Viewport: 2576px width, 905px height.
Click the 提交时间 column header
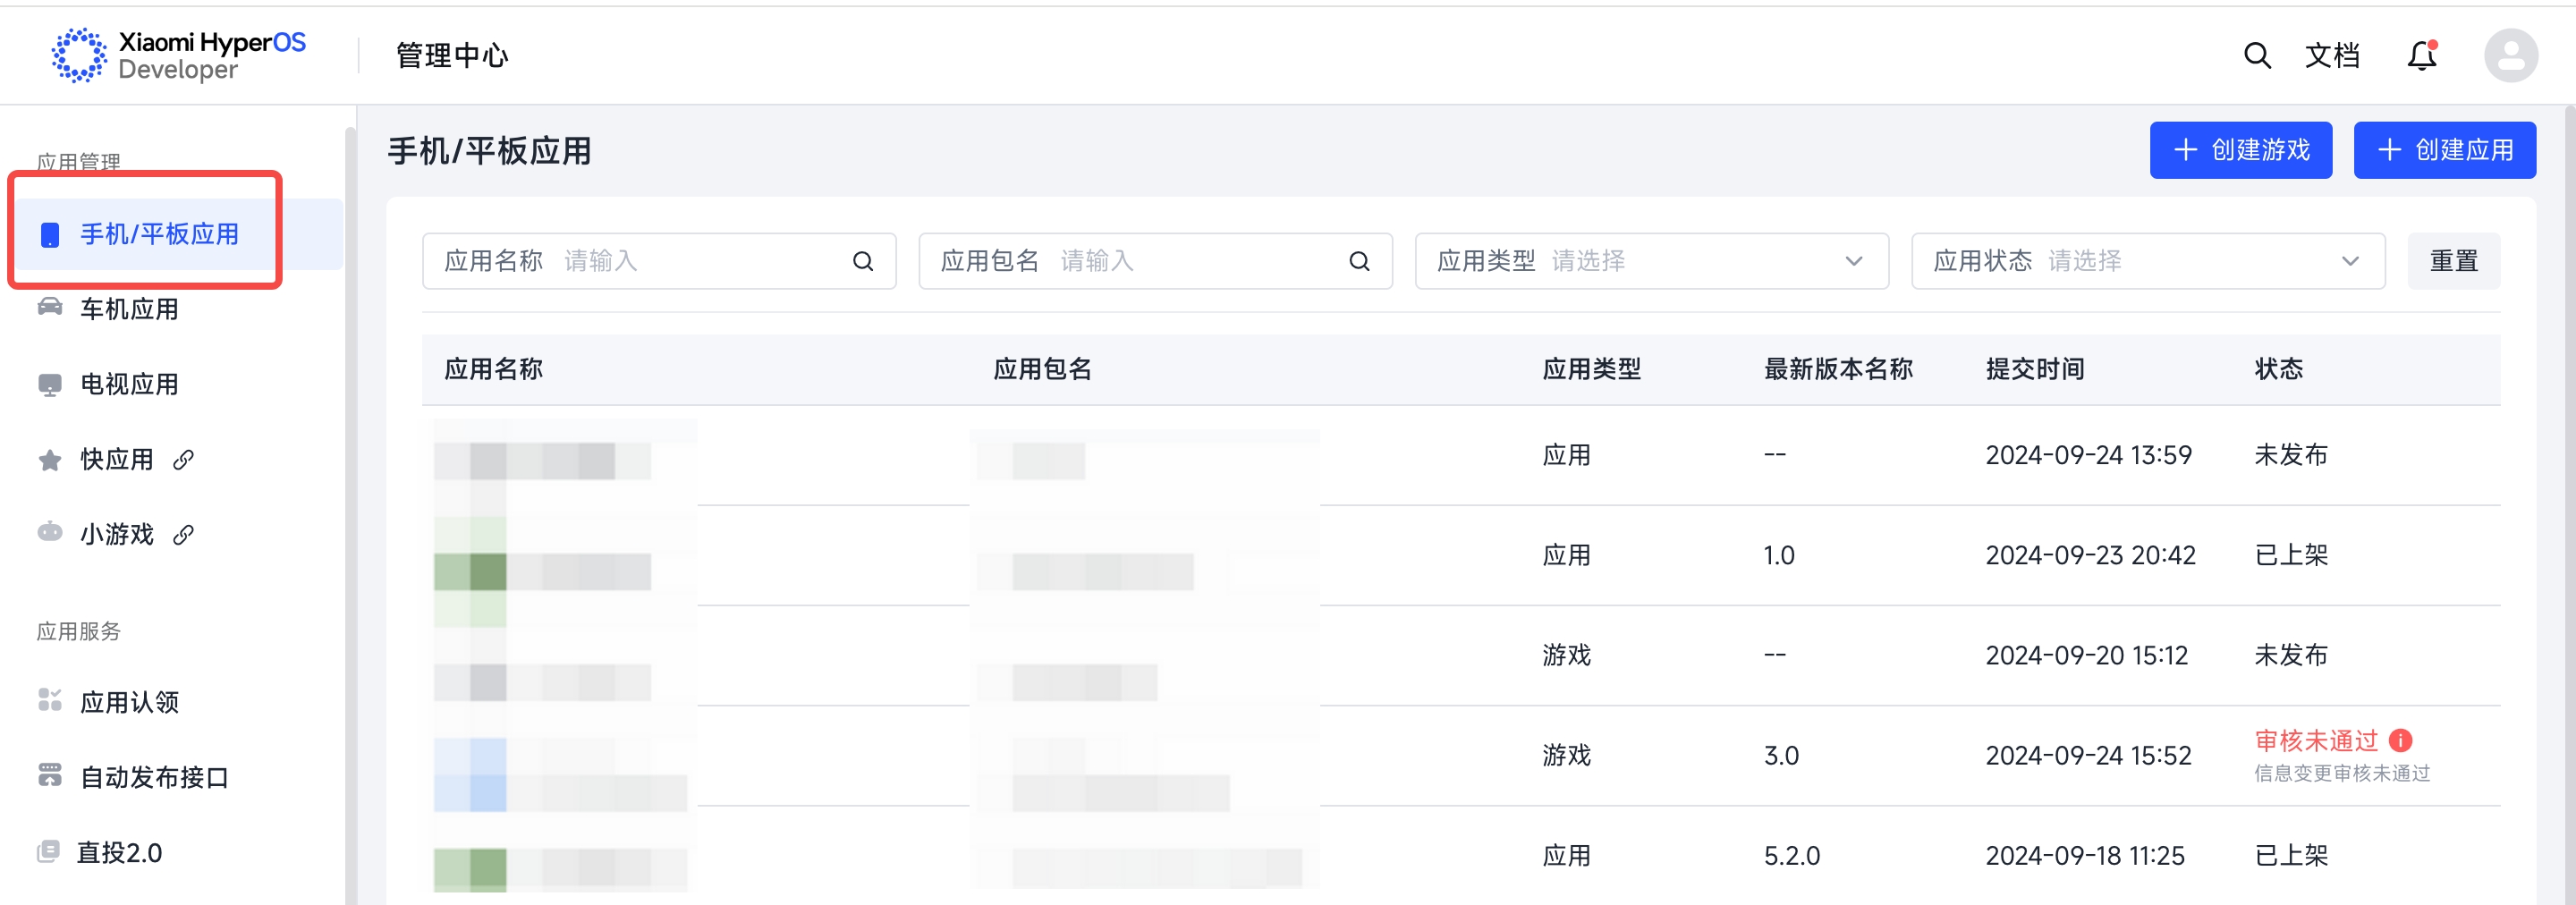(2035, 369)
